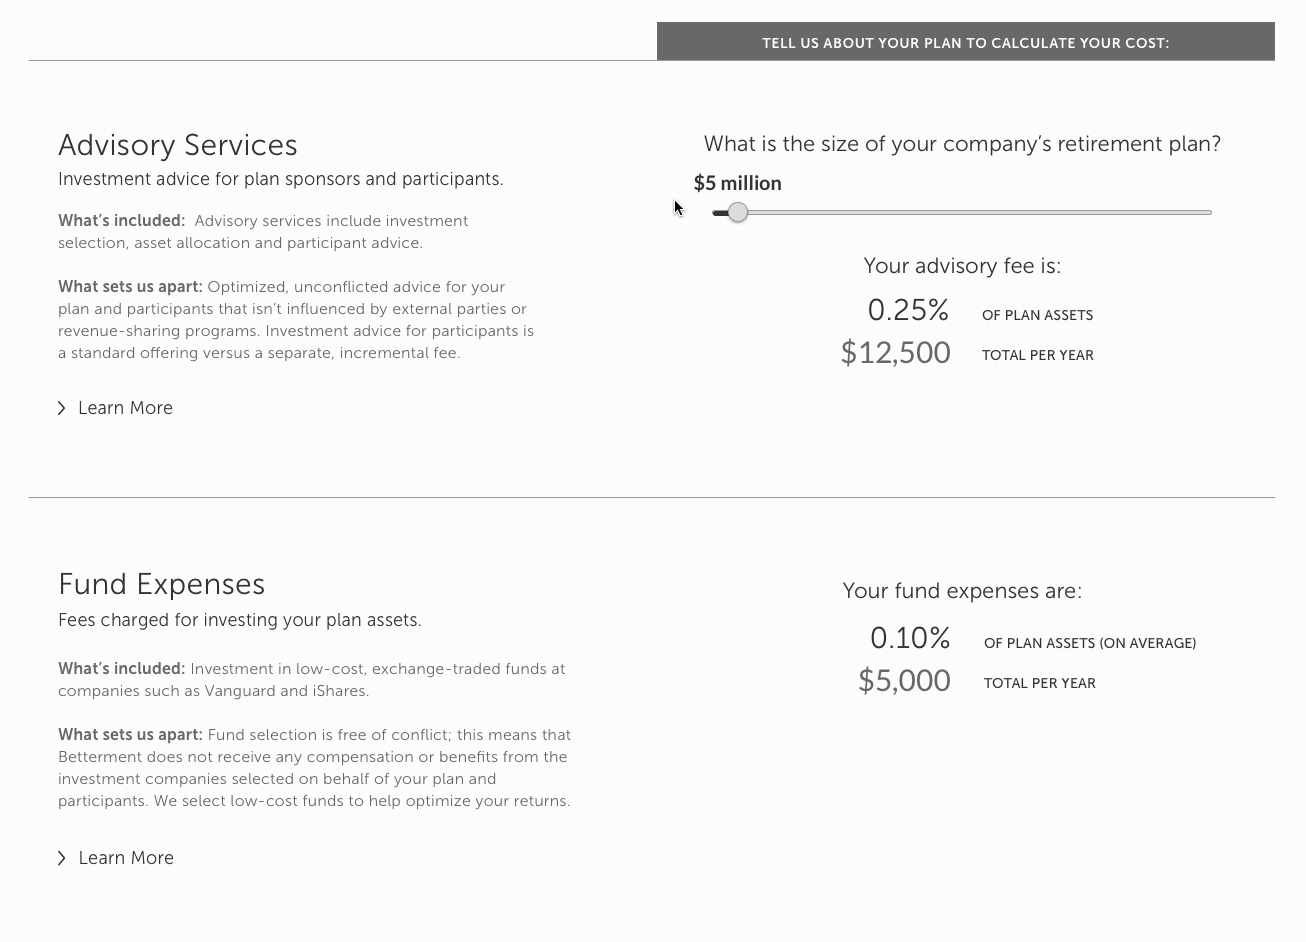The width and height of the screenshot is (1306, 942).
Task: Click the Fund Expenses heading
Action: [x=161, y=584]
